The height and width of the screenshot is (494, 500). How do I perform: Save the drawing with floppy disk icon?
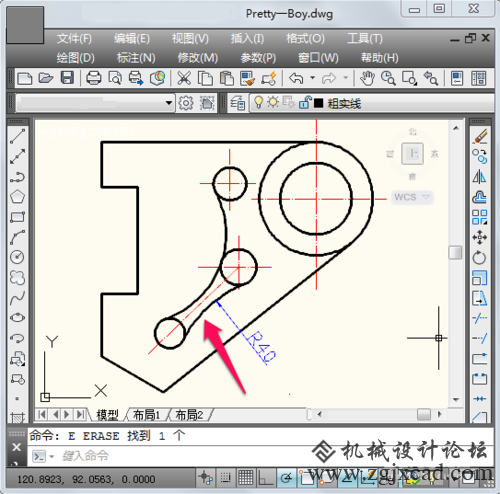click(x=67, y=79)
